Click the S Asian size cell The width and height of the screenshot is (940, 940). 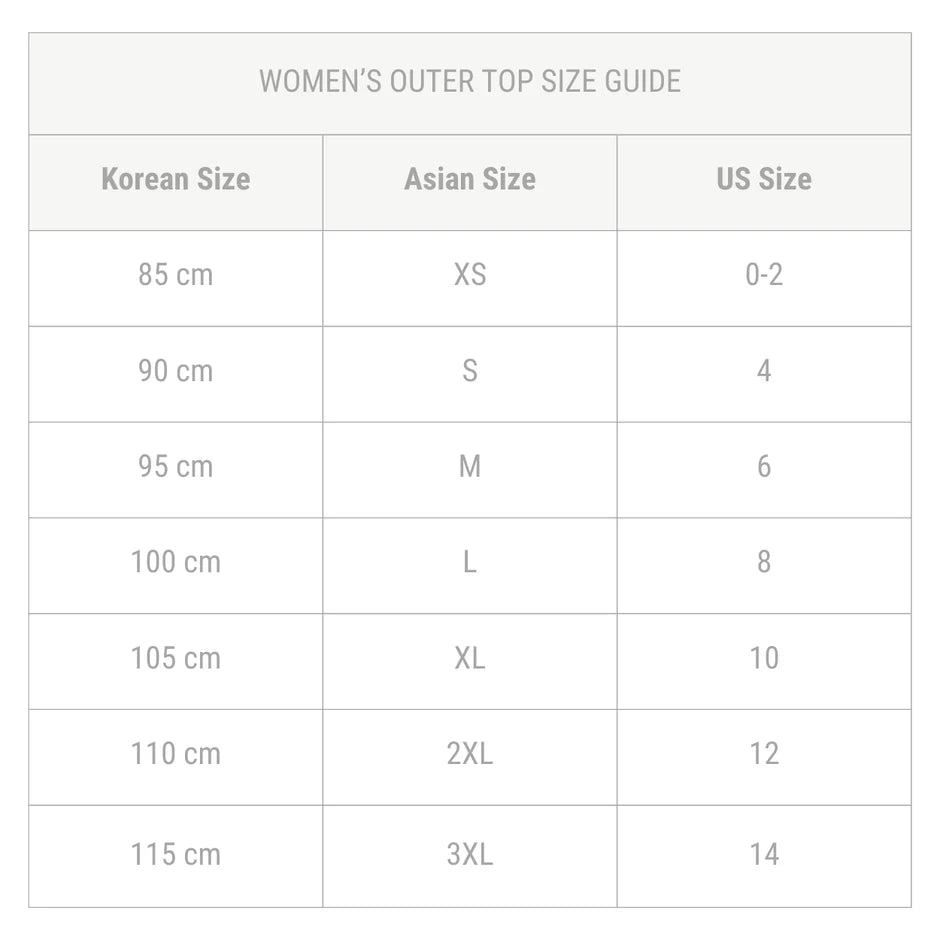point(470,371)
